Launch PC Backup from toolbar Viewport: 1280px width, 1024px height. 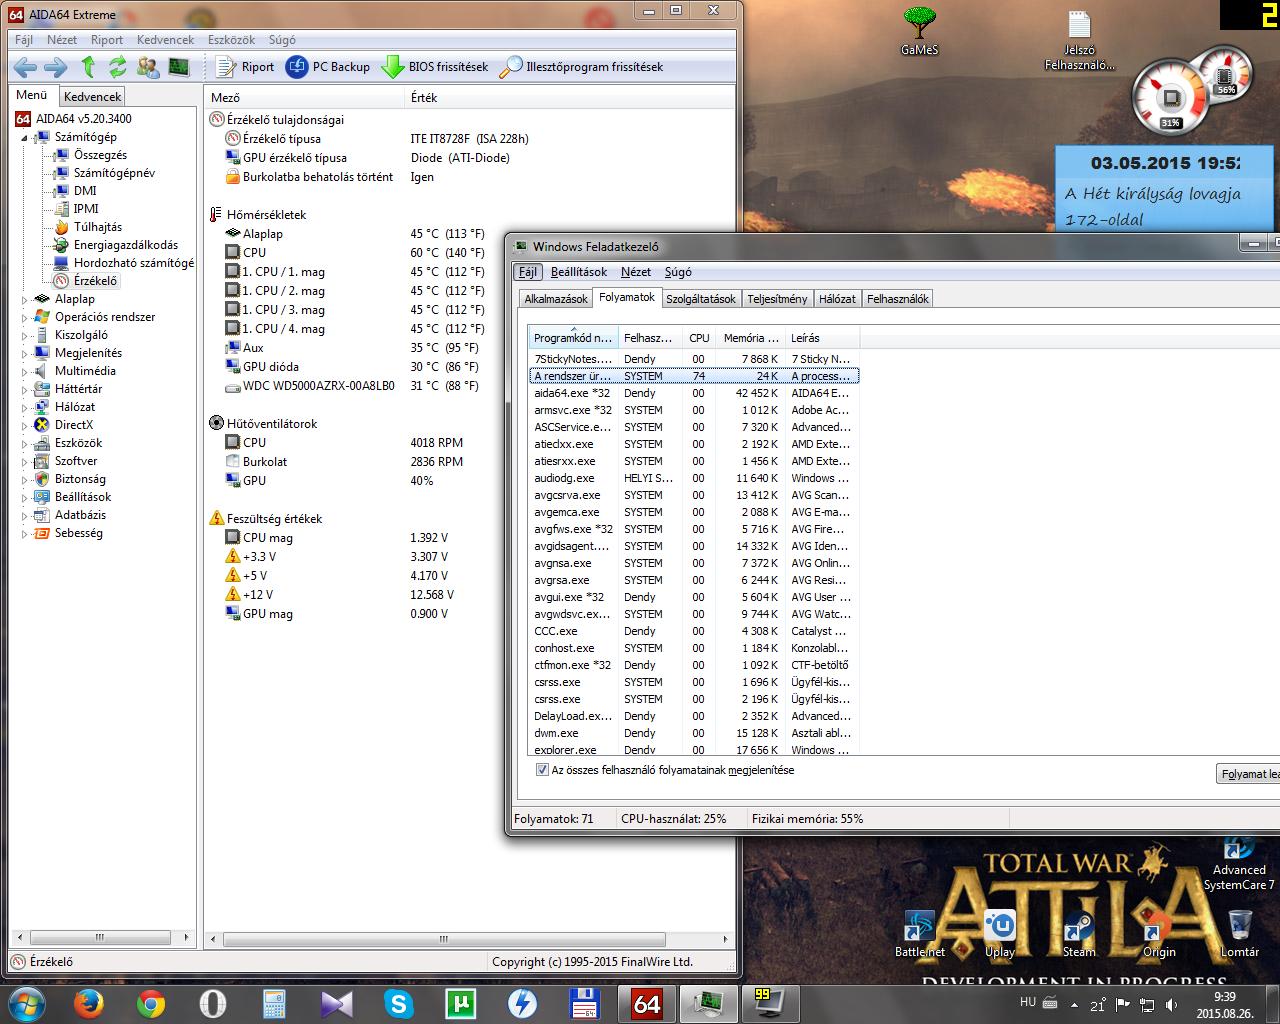[x=328, y=67]
